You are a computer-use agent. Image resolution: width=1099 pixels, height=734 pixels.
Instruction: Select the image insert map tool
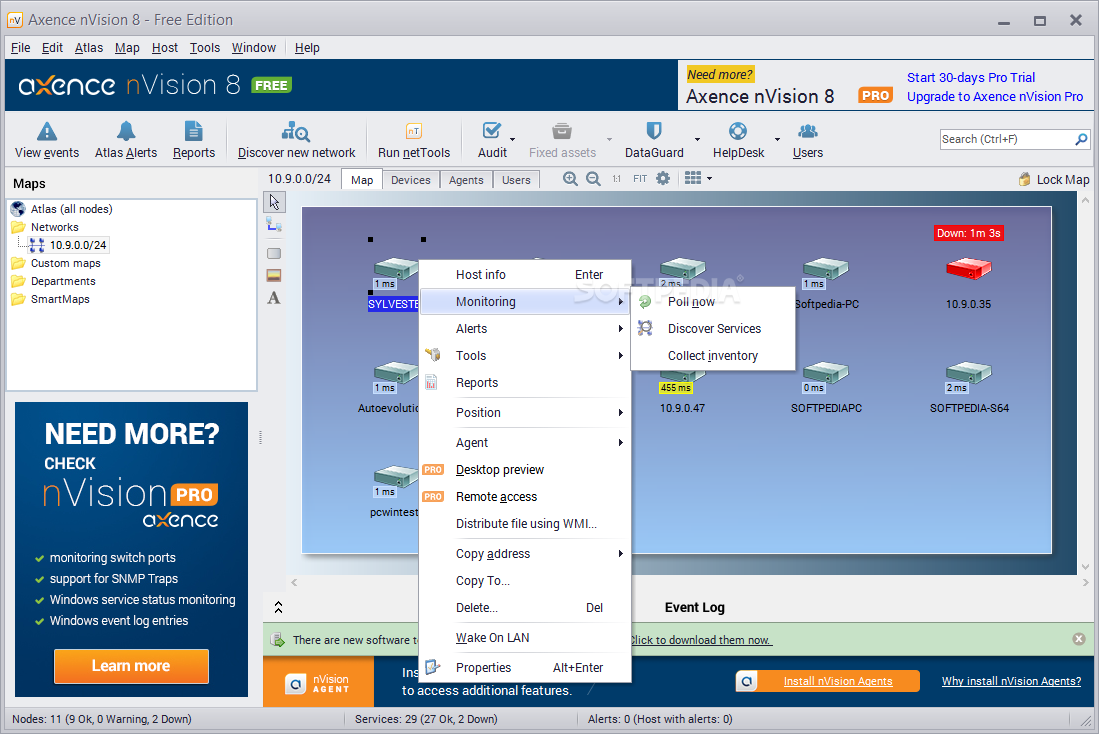click(274, 275)
